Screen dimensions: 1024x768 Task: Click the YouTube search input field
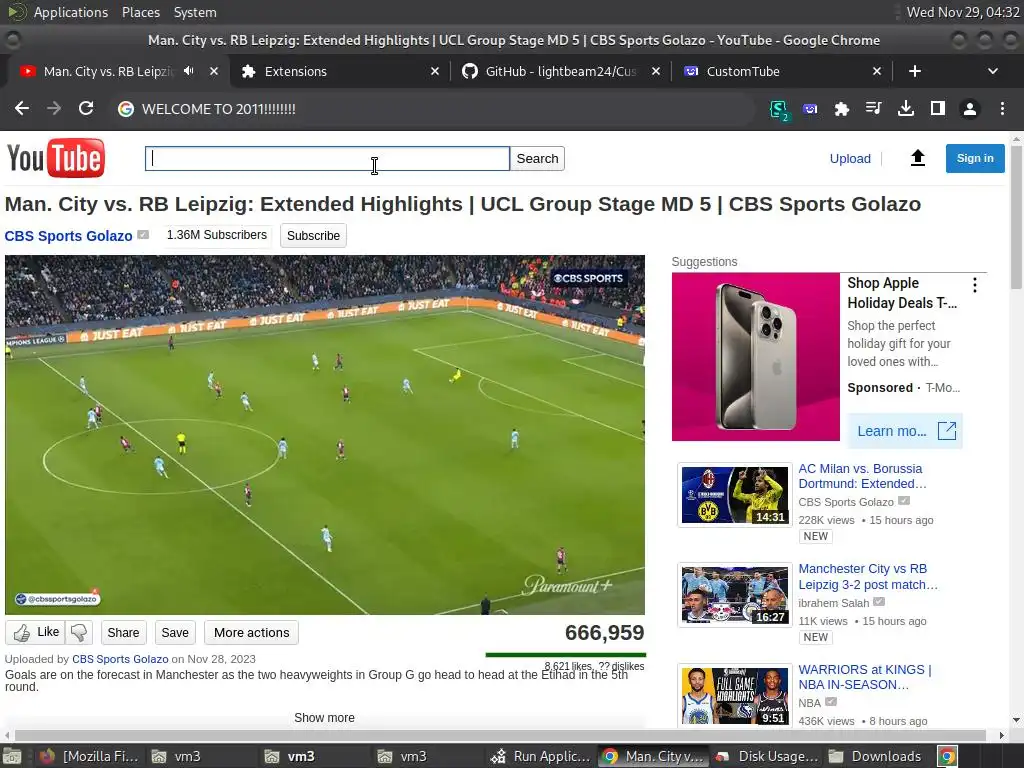click(327, 158)
